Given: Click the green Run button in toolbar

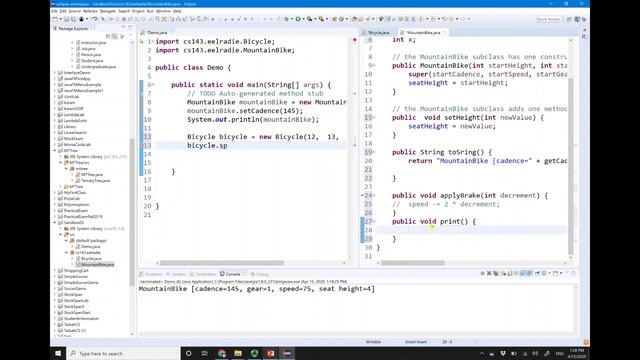Looking at the screenshot, I should (298, 19).
